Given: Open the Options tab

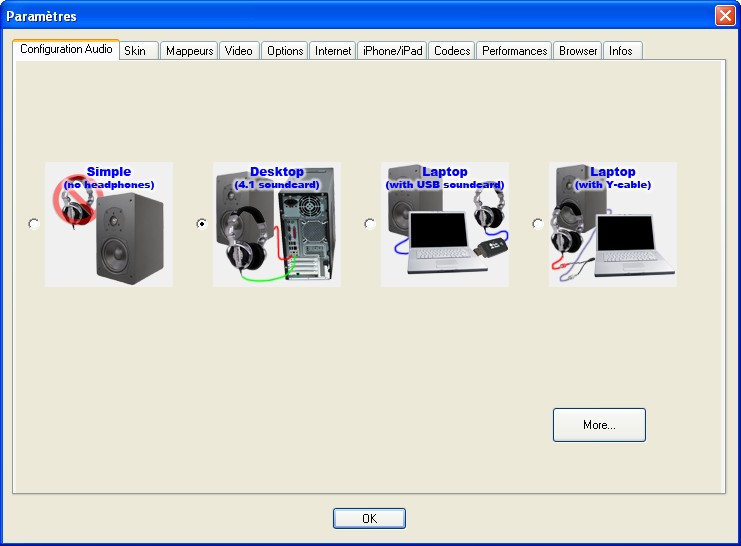Looking at the screenshot, I should click(x=285, y=51).
